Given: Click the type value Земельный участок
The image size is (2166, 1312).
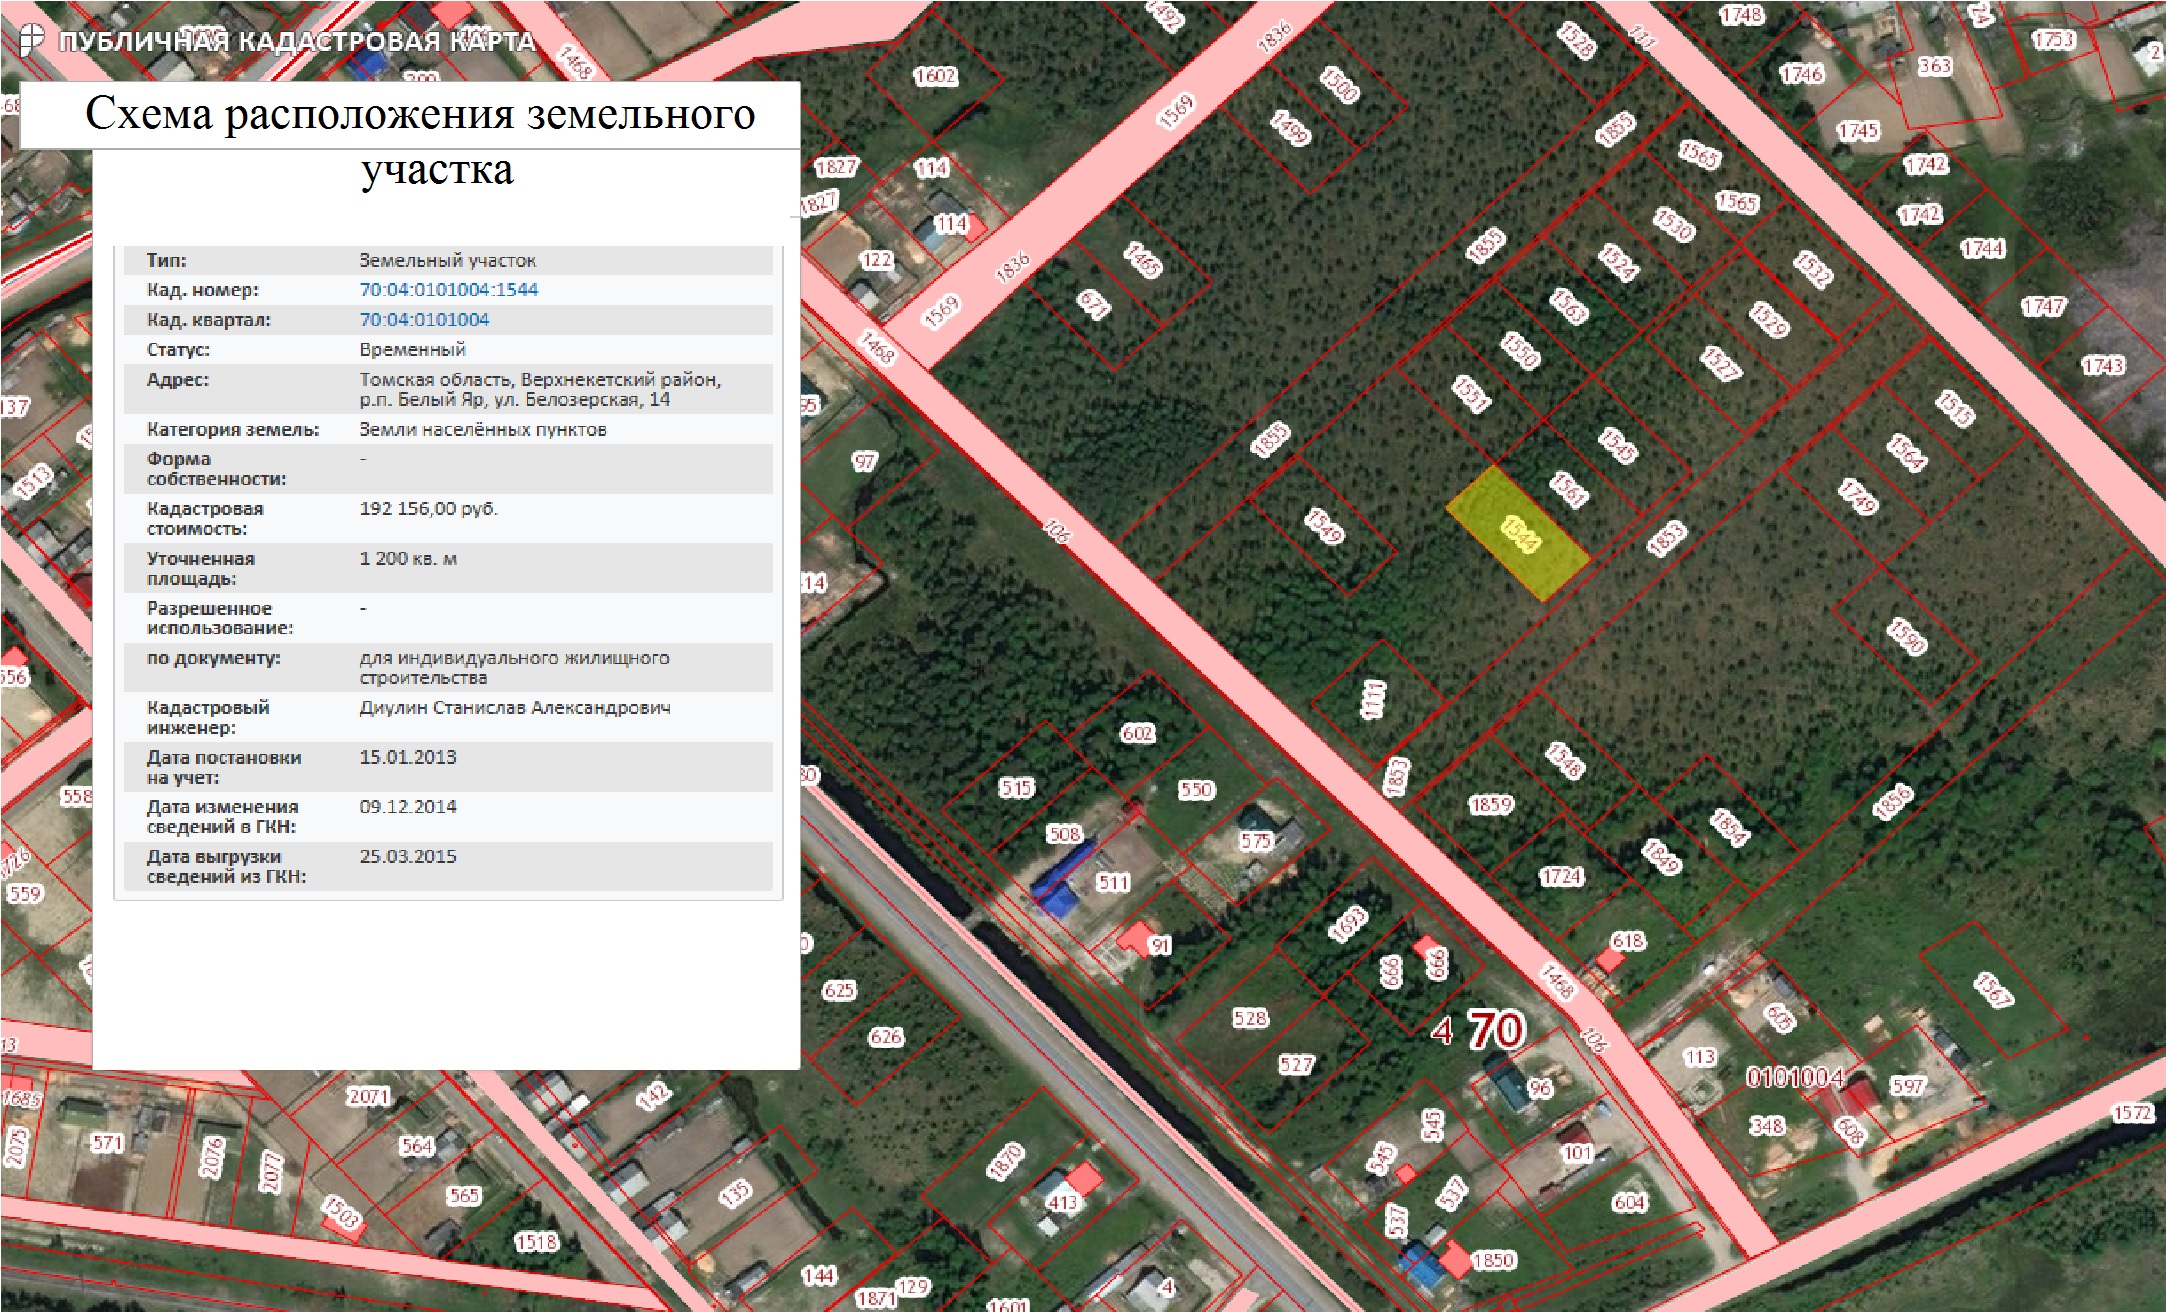Looking at the screenshot, I should 448,261.
